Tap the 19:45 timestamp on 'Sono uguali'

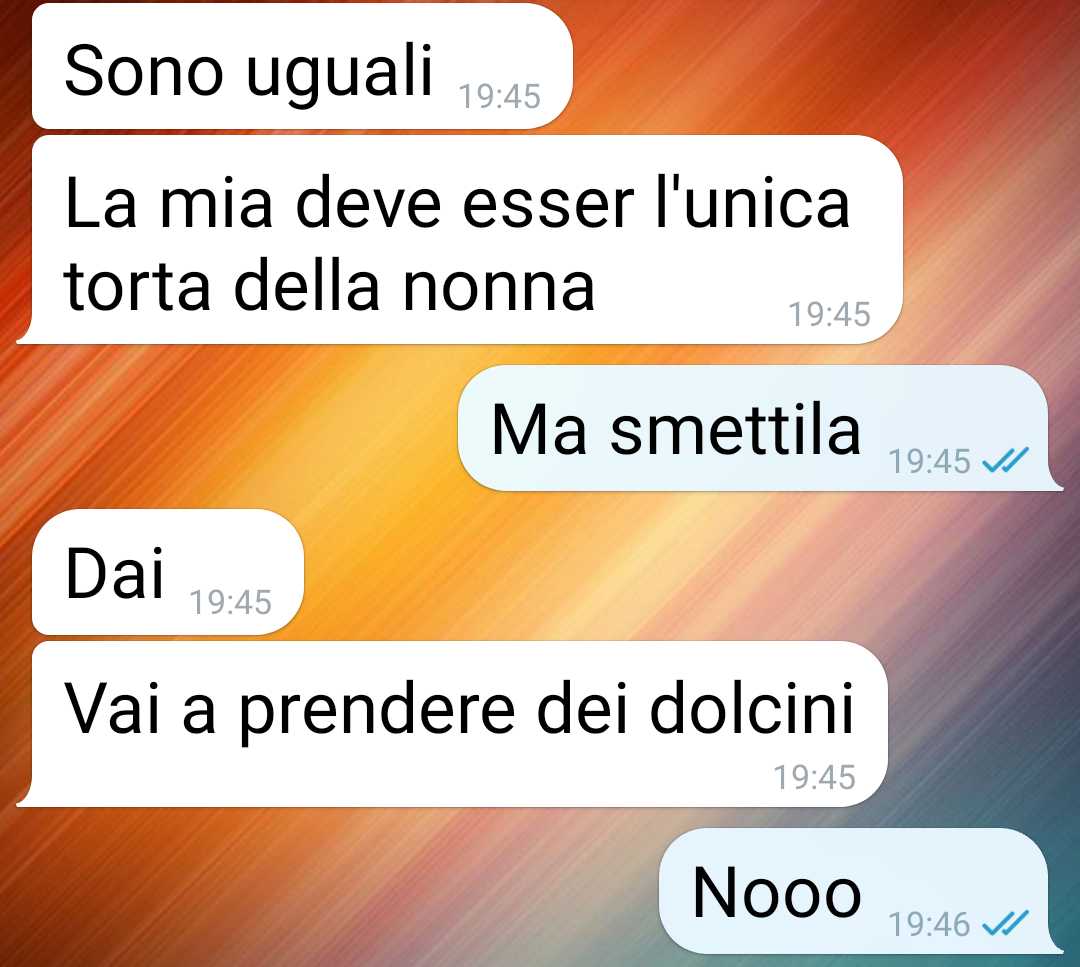tap(499, 96)
